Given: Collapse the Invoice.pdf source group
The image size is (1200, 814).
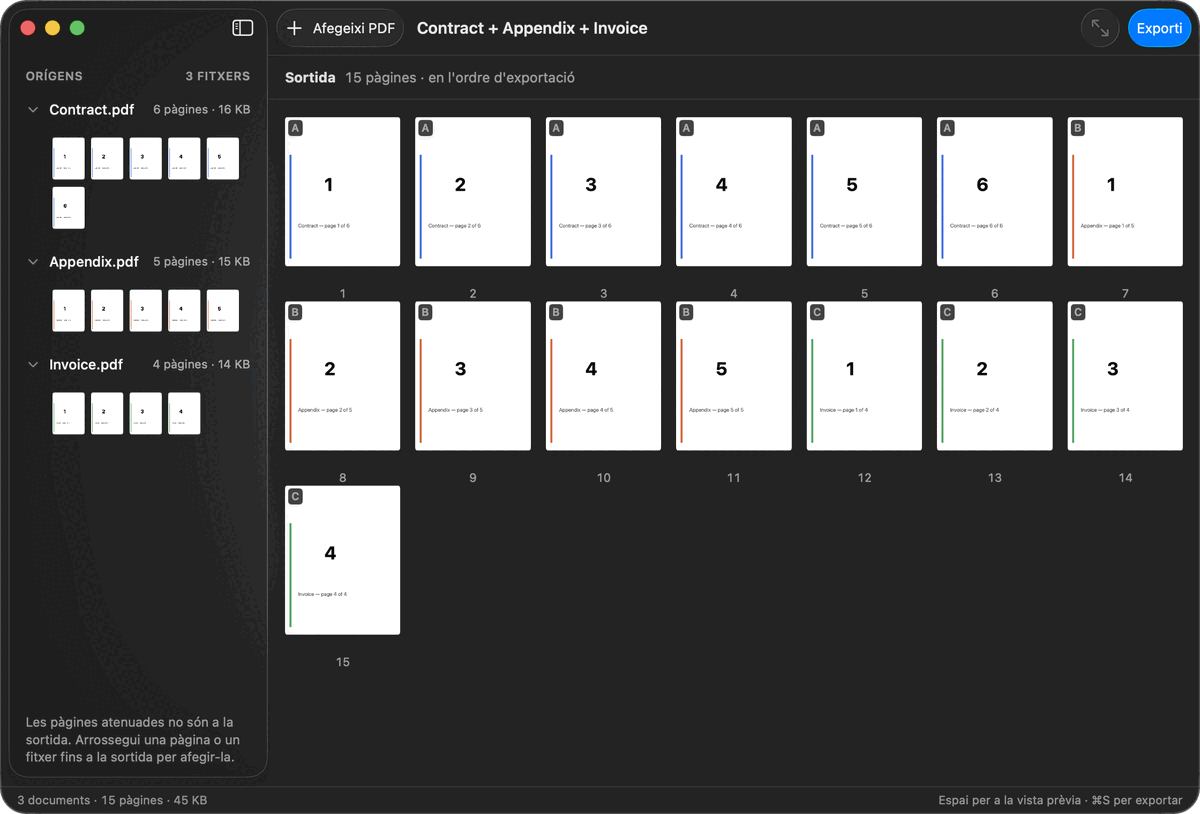Looking at the screenshot, I should click(x=33, y=365).
